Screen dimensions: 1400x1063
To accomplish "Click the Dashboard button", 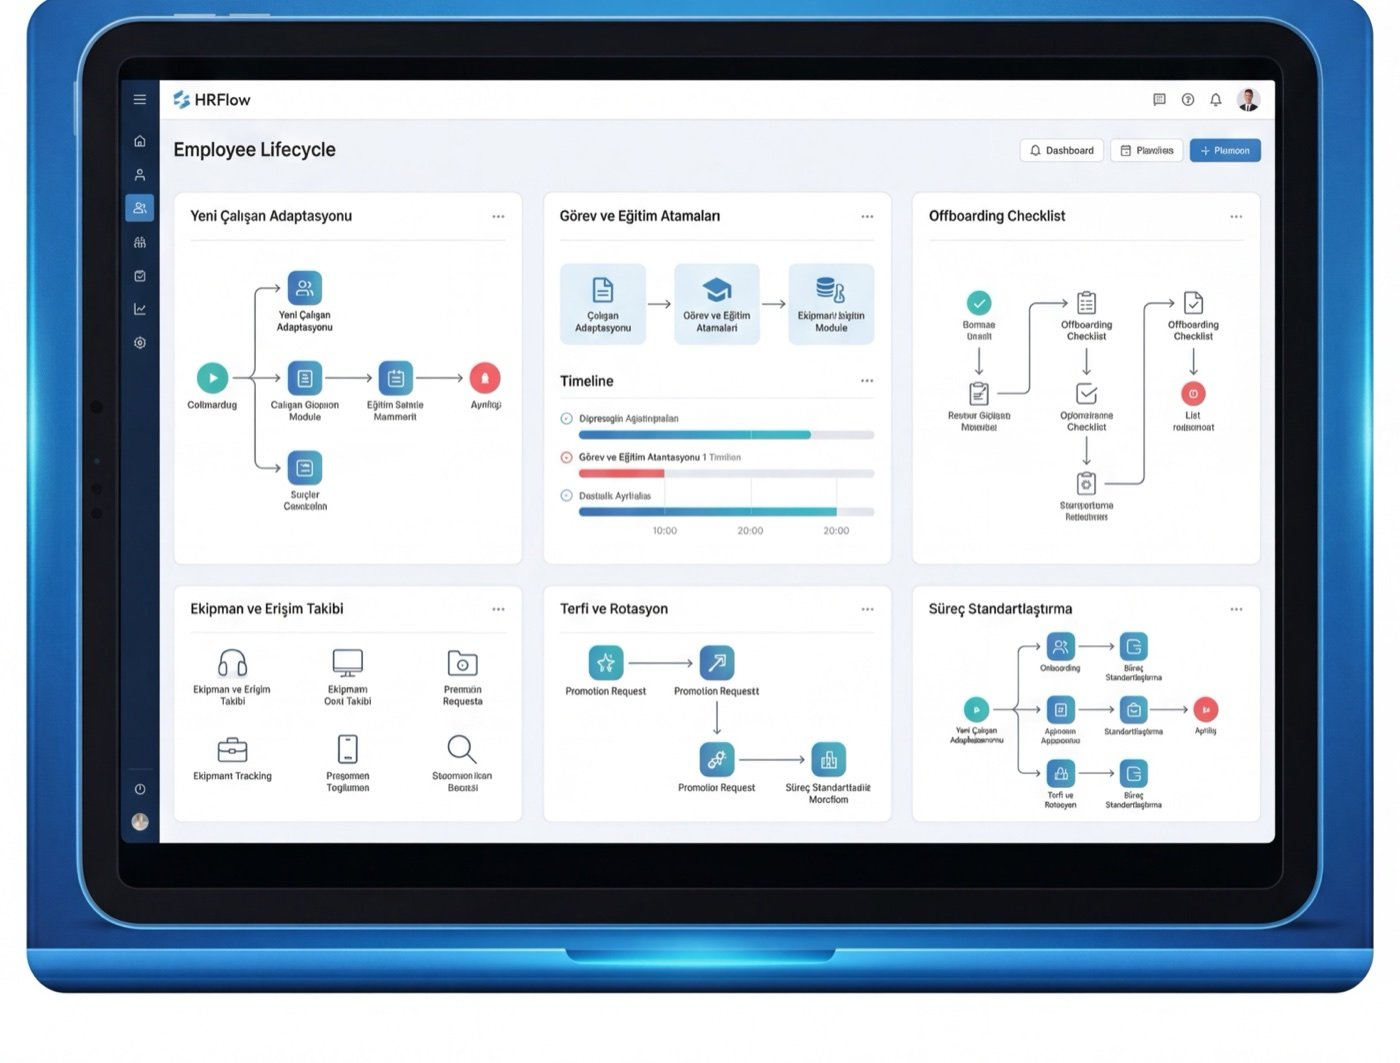I will tap(1062, 150).
